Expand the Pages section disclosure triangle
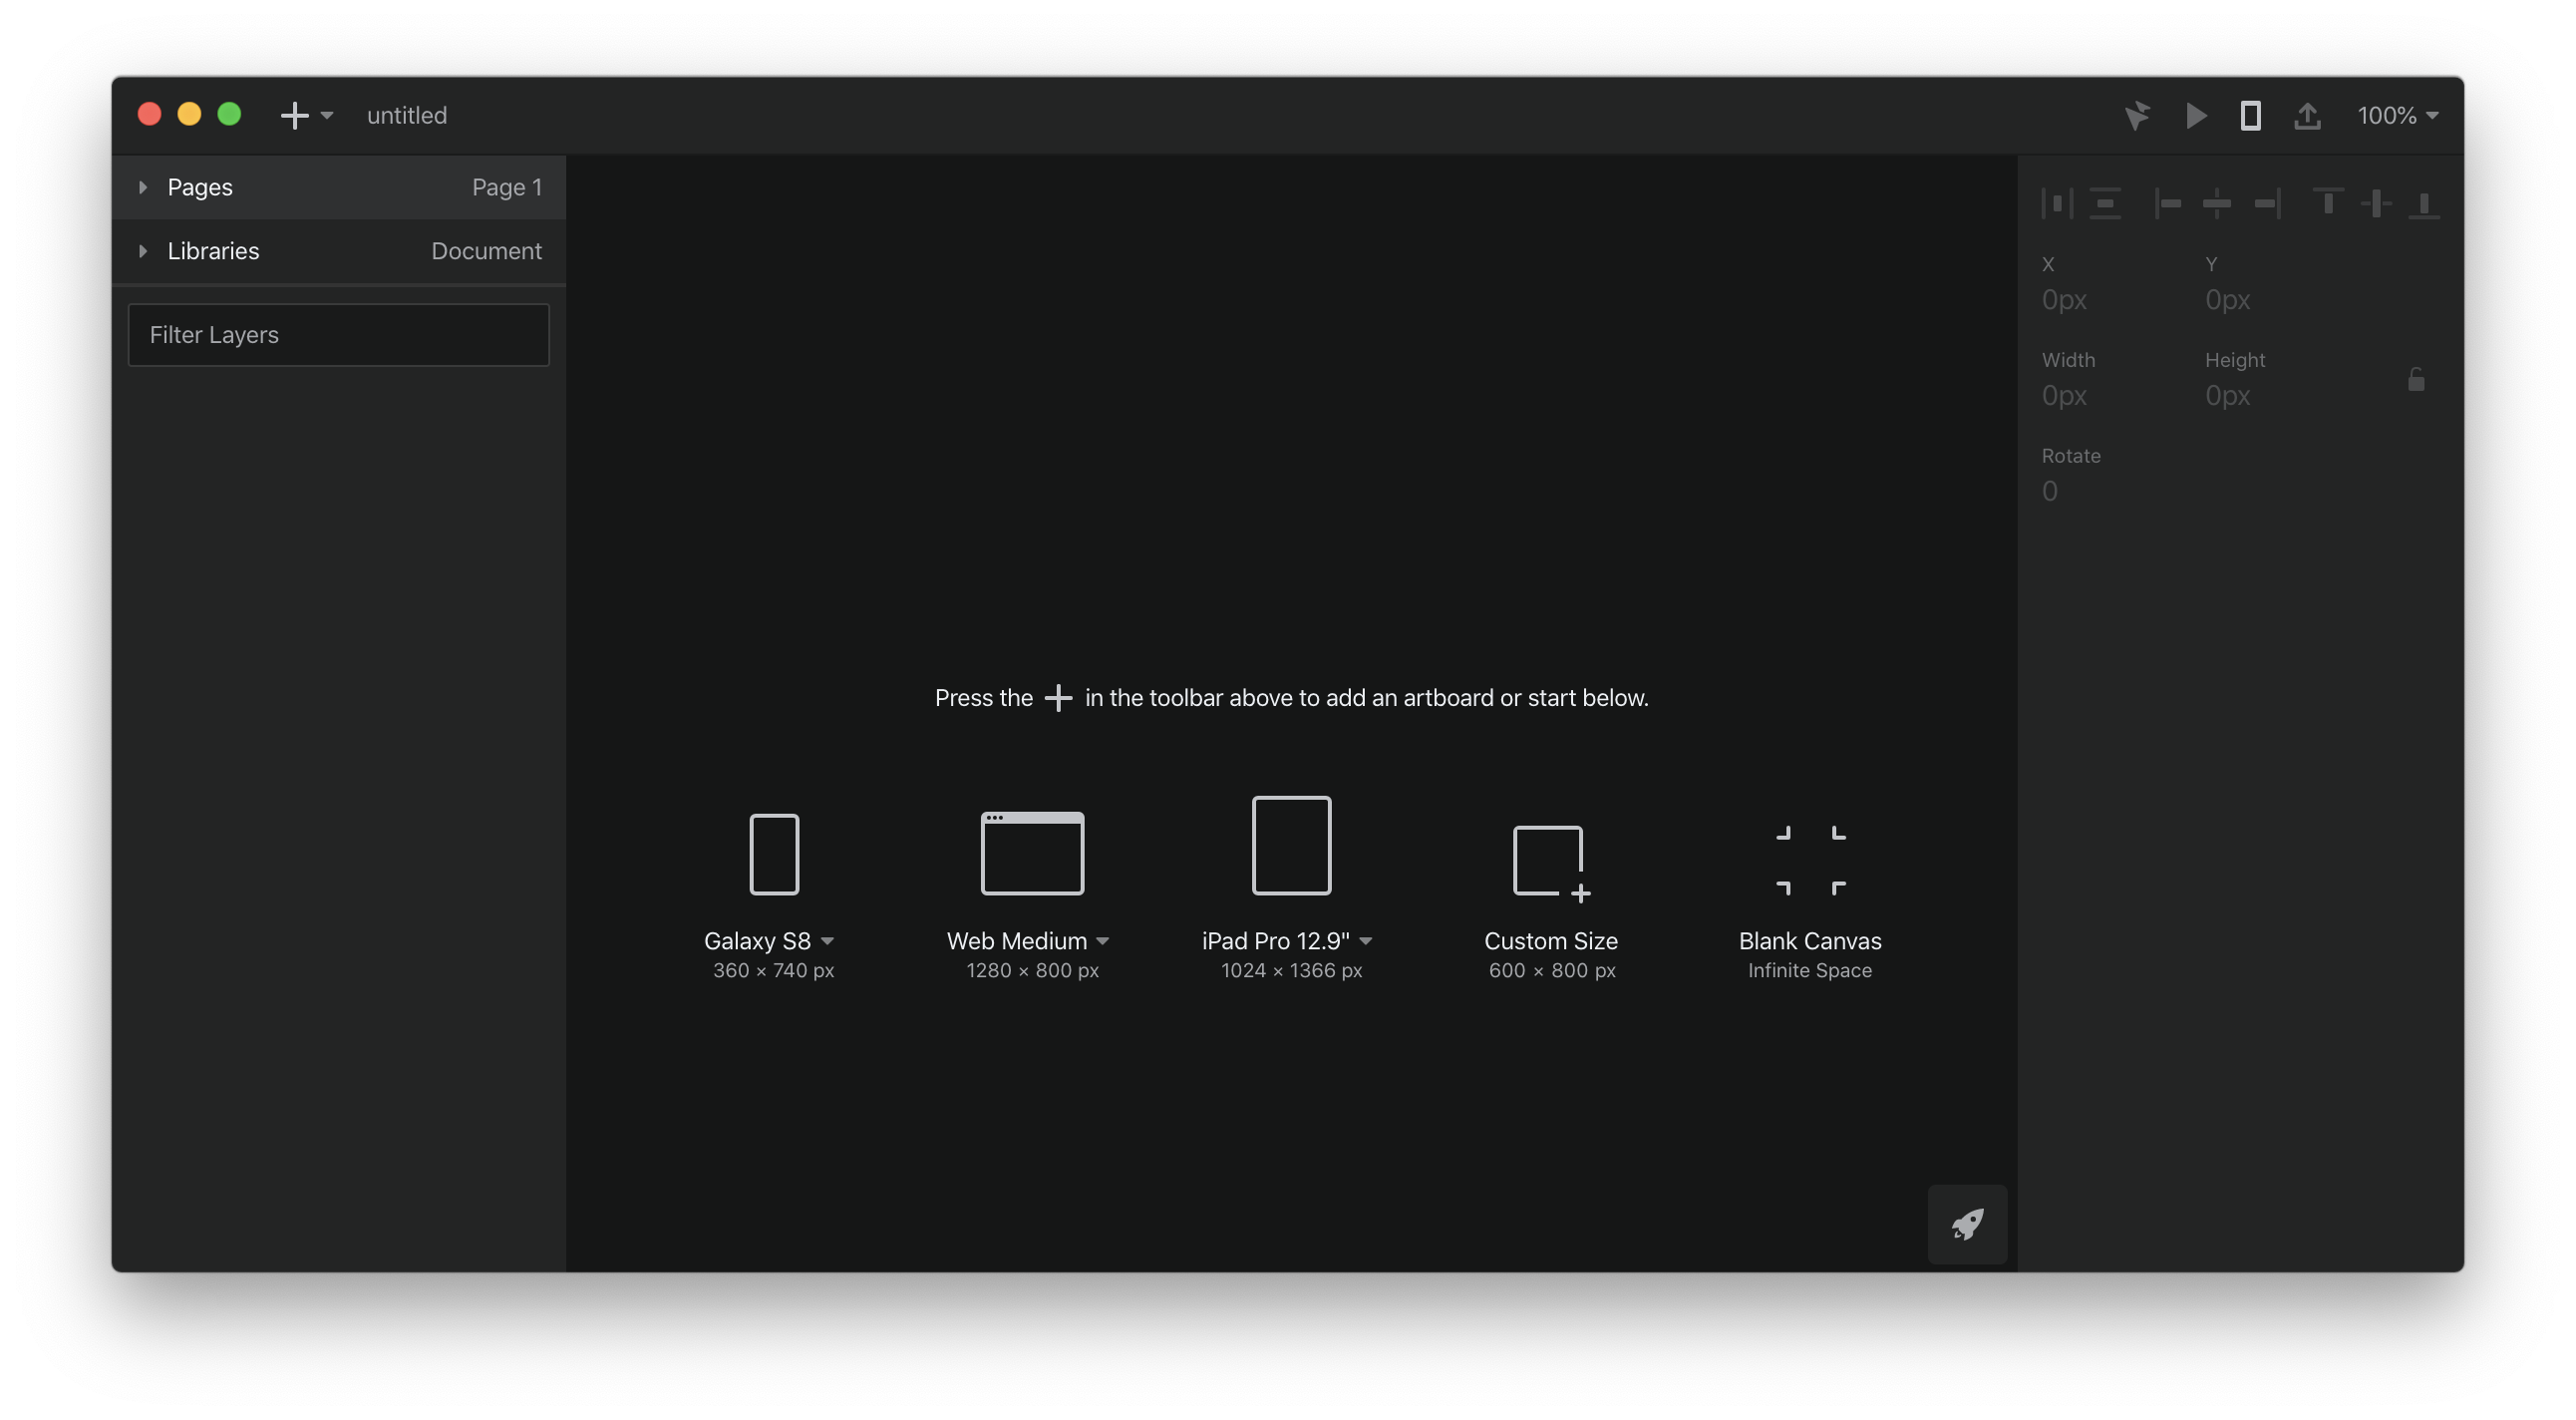2576x1420 pixels. (x=142, y=186)
